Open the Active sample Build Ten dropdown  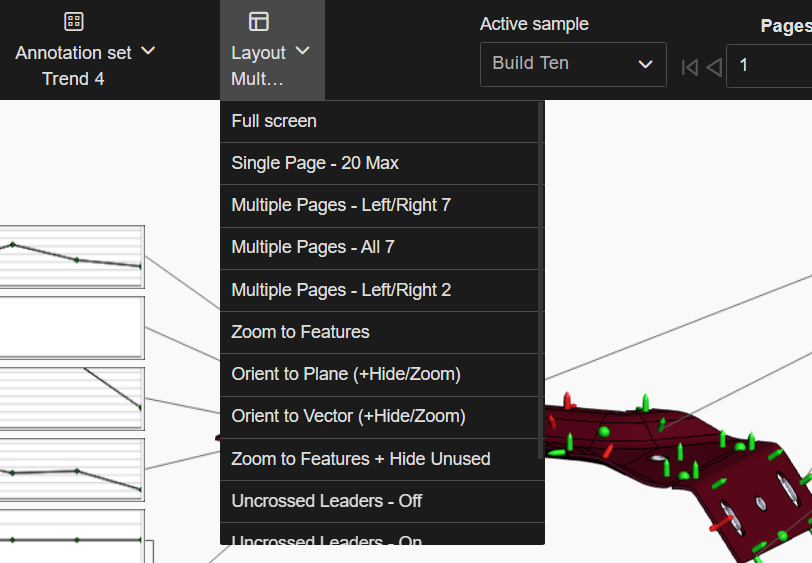[572, 64]
